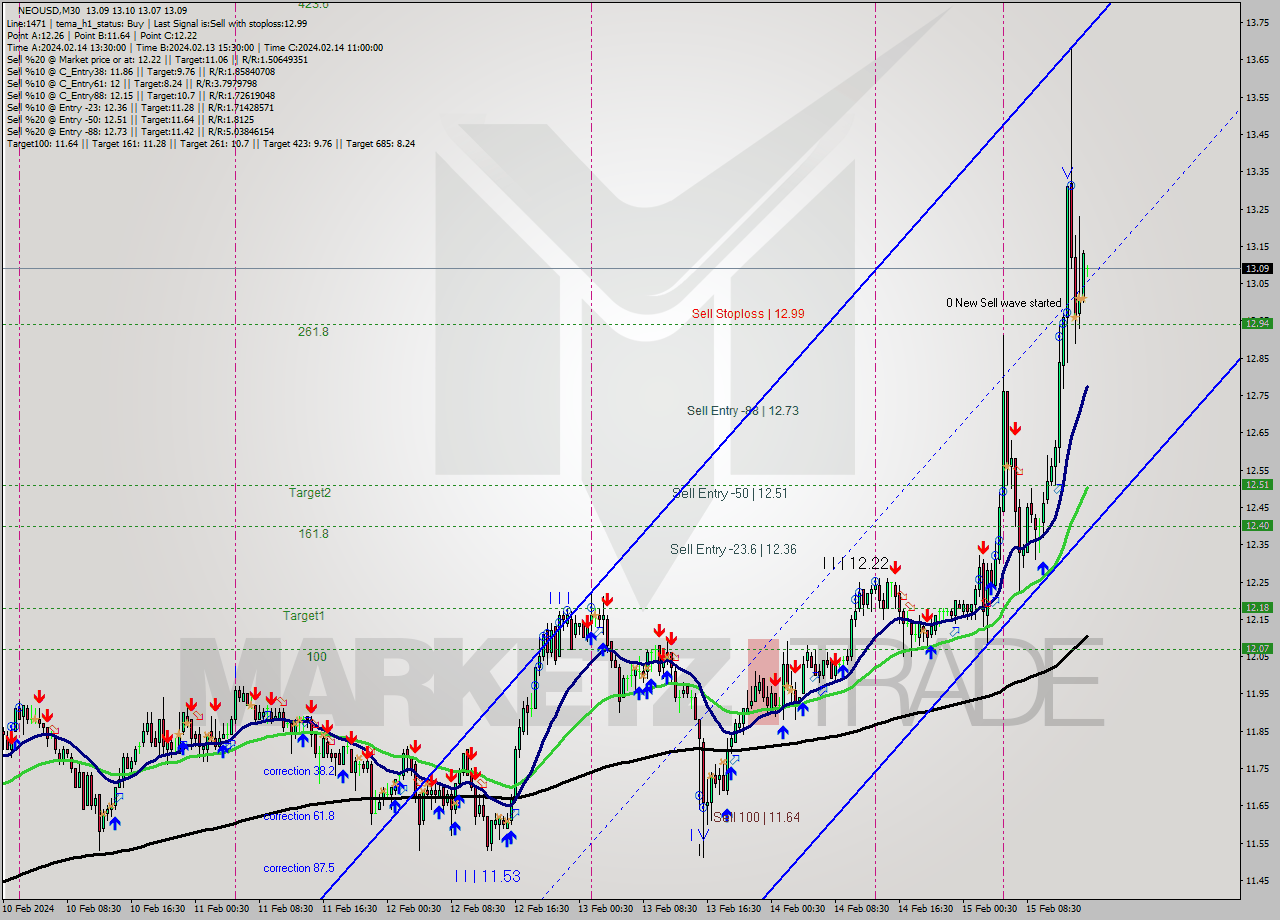Select the 'Target2' level label
This screenshot has height=920, width=1280.
pos(310,493)
